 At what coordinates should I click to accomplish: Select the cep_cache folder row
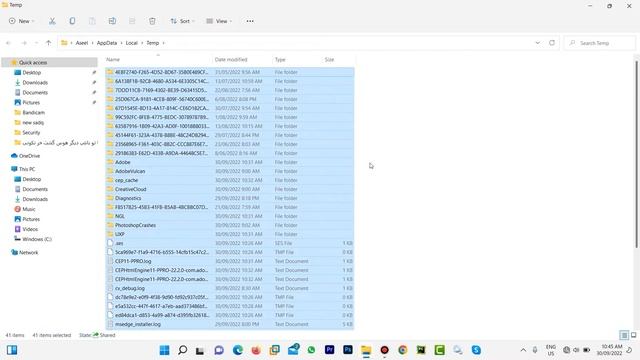click(230, 180)
